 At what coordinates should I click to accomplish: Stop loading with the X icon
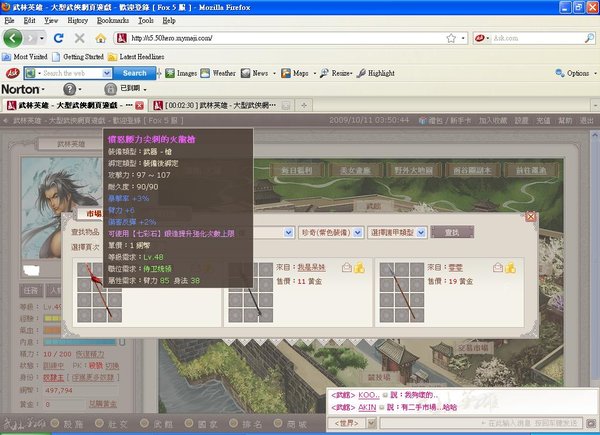80,38
